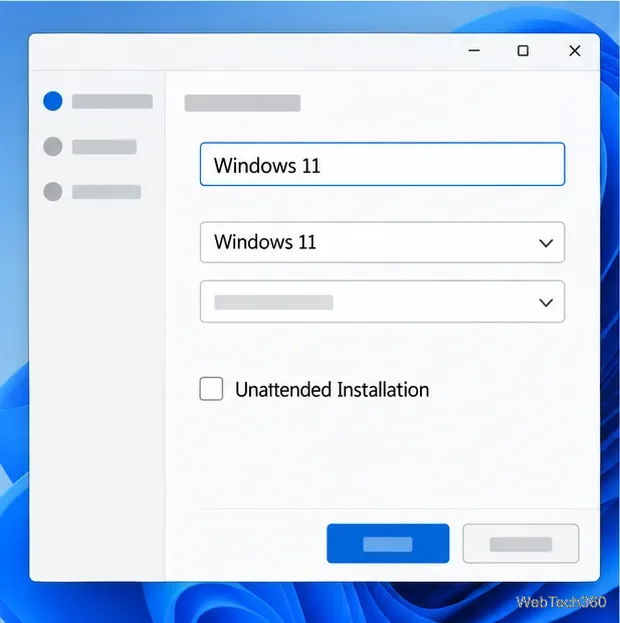Select the third sidebar step
This screenshot has width=620, height=623.
tap(92, 192)
